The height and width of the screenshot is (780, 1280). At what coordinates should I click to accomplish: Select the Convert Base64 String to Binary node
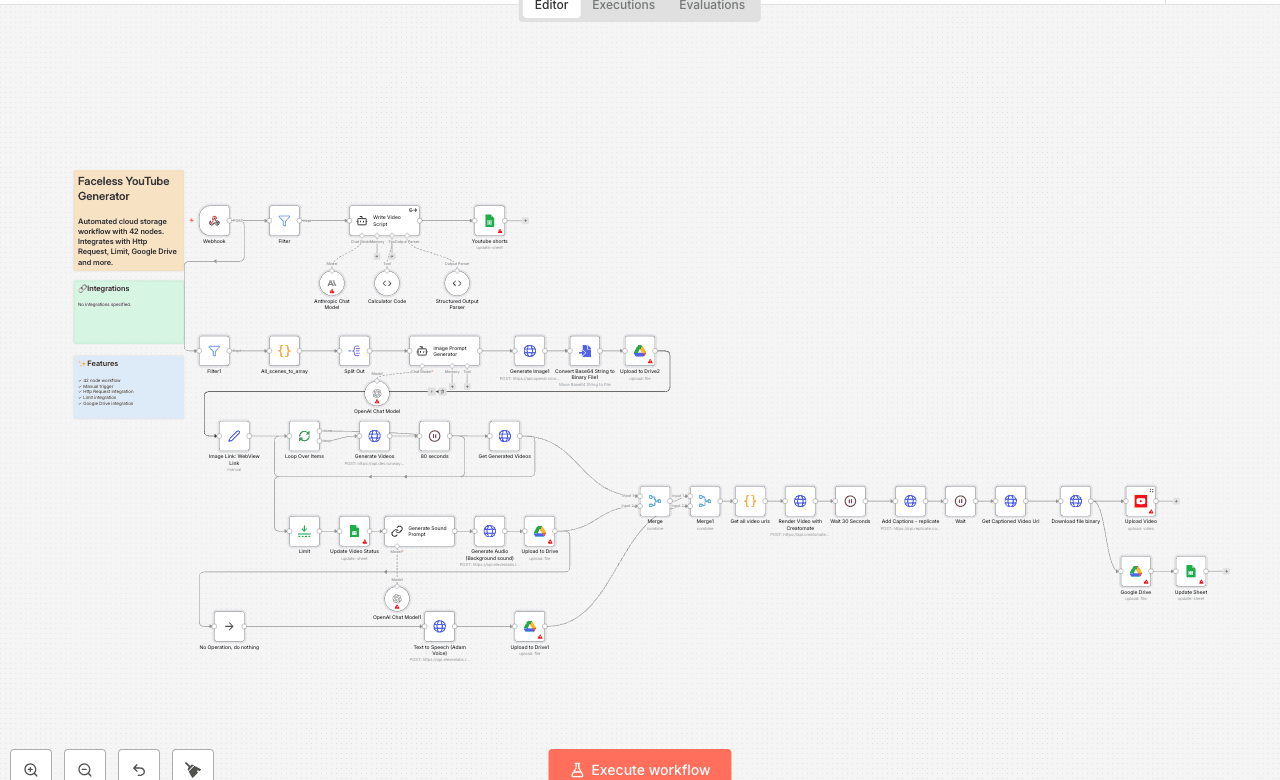(585, 351)
